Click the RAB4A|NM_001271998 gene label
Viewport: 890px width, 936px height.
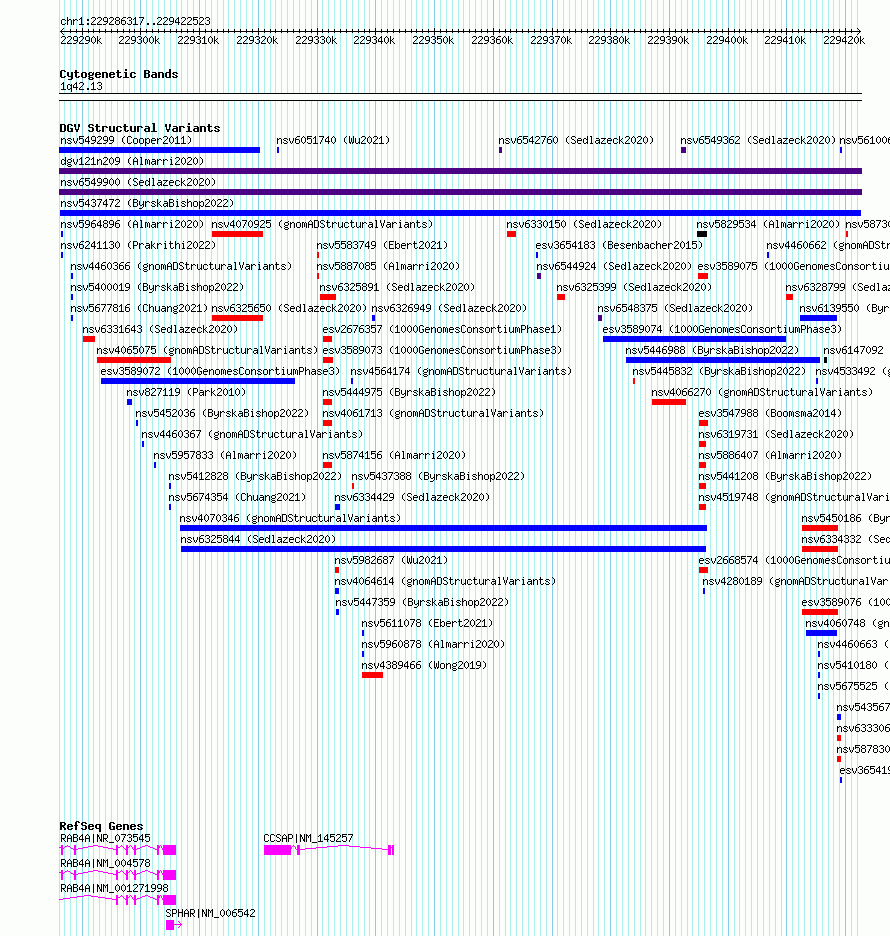[115, 888]
